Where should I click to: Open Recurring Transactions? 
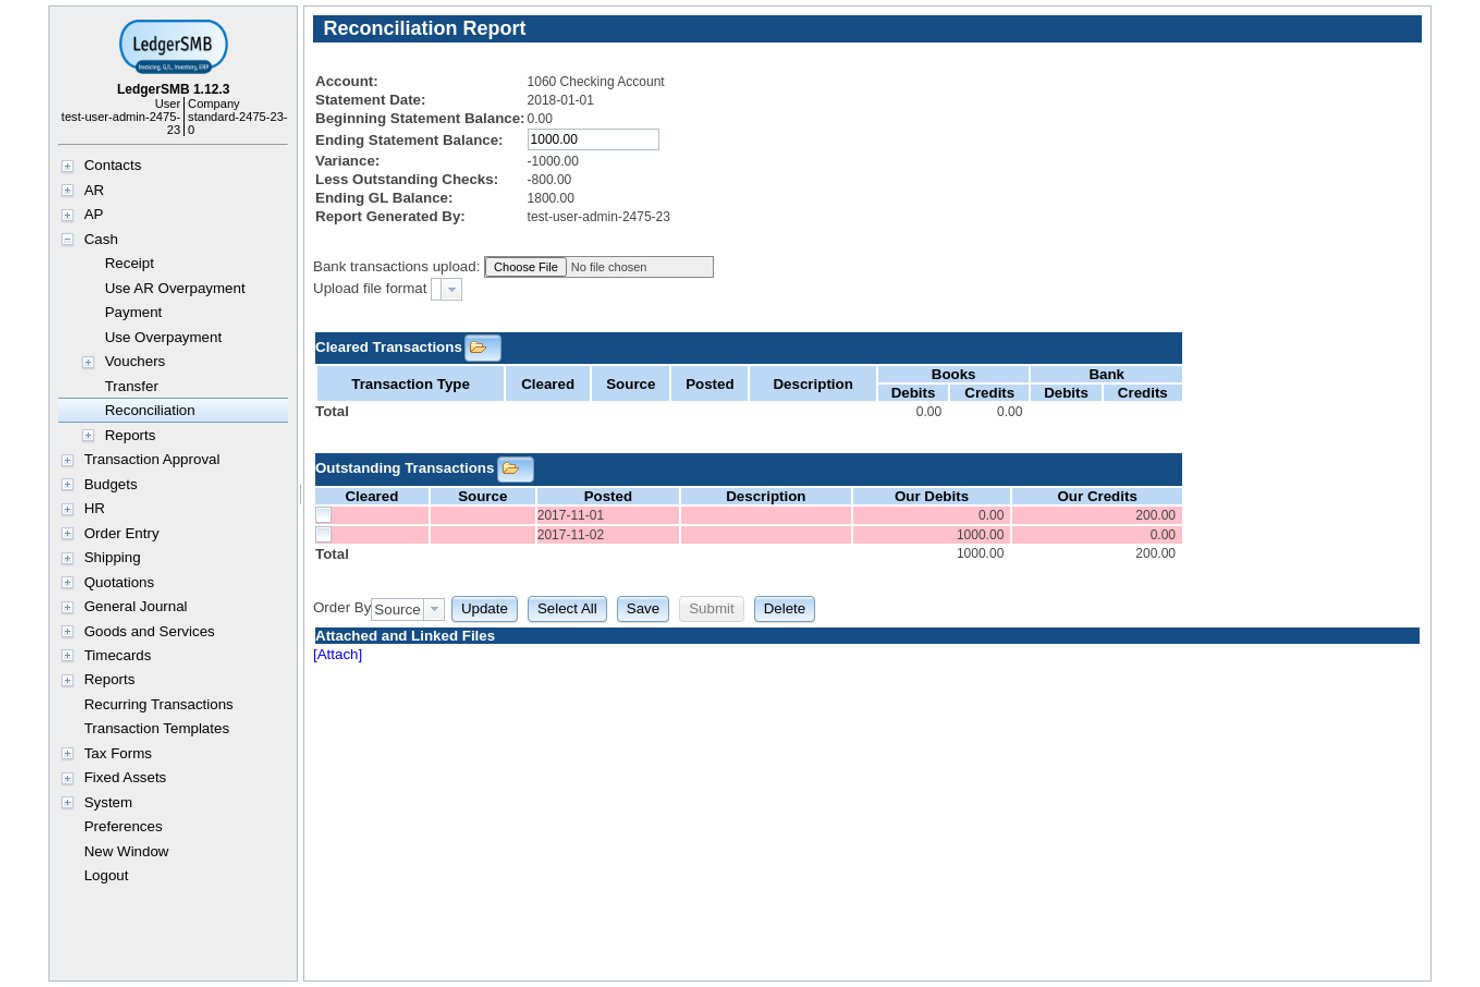pyautogui.click(x=158, y=704)
